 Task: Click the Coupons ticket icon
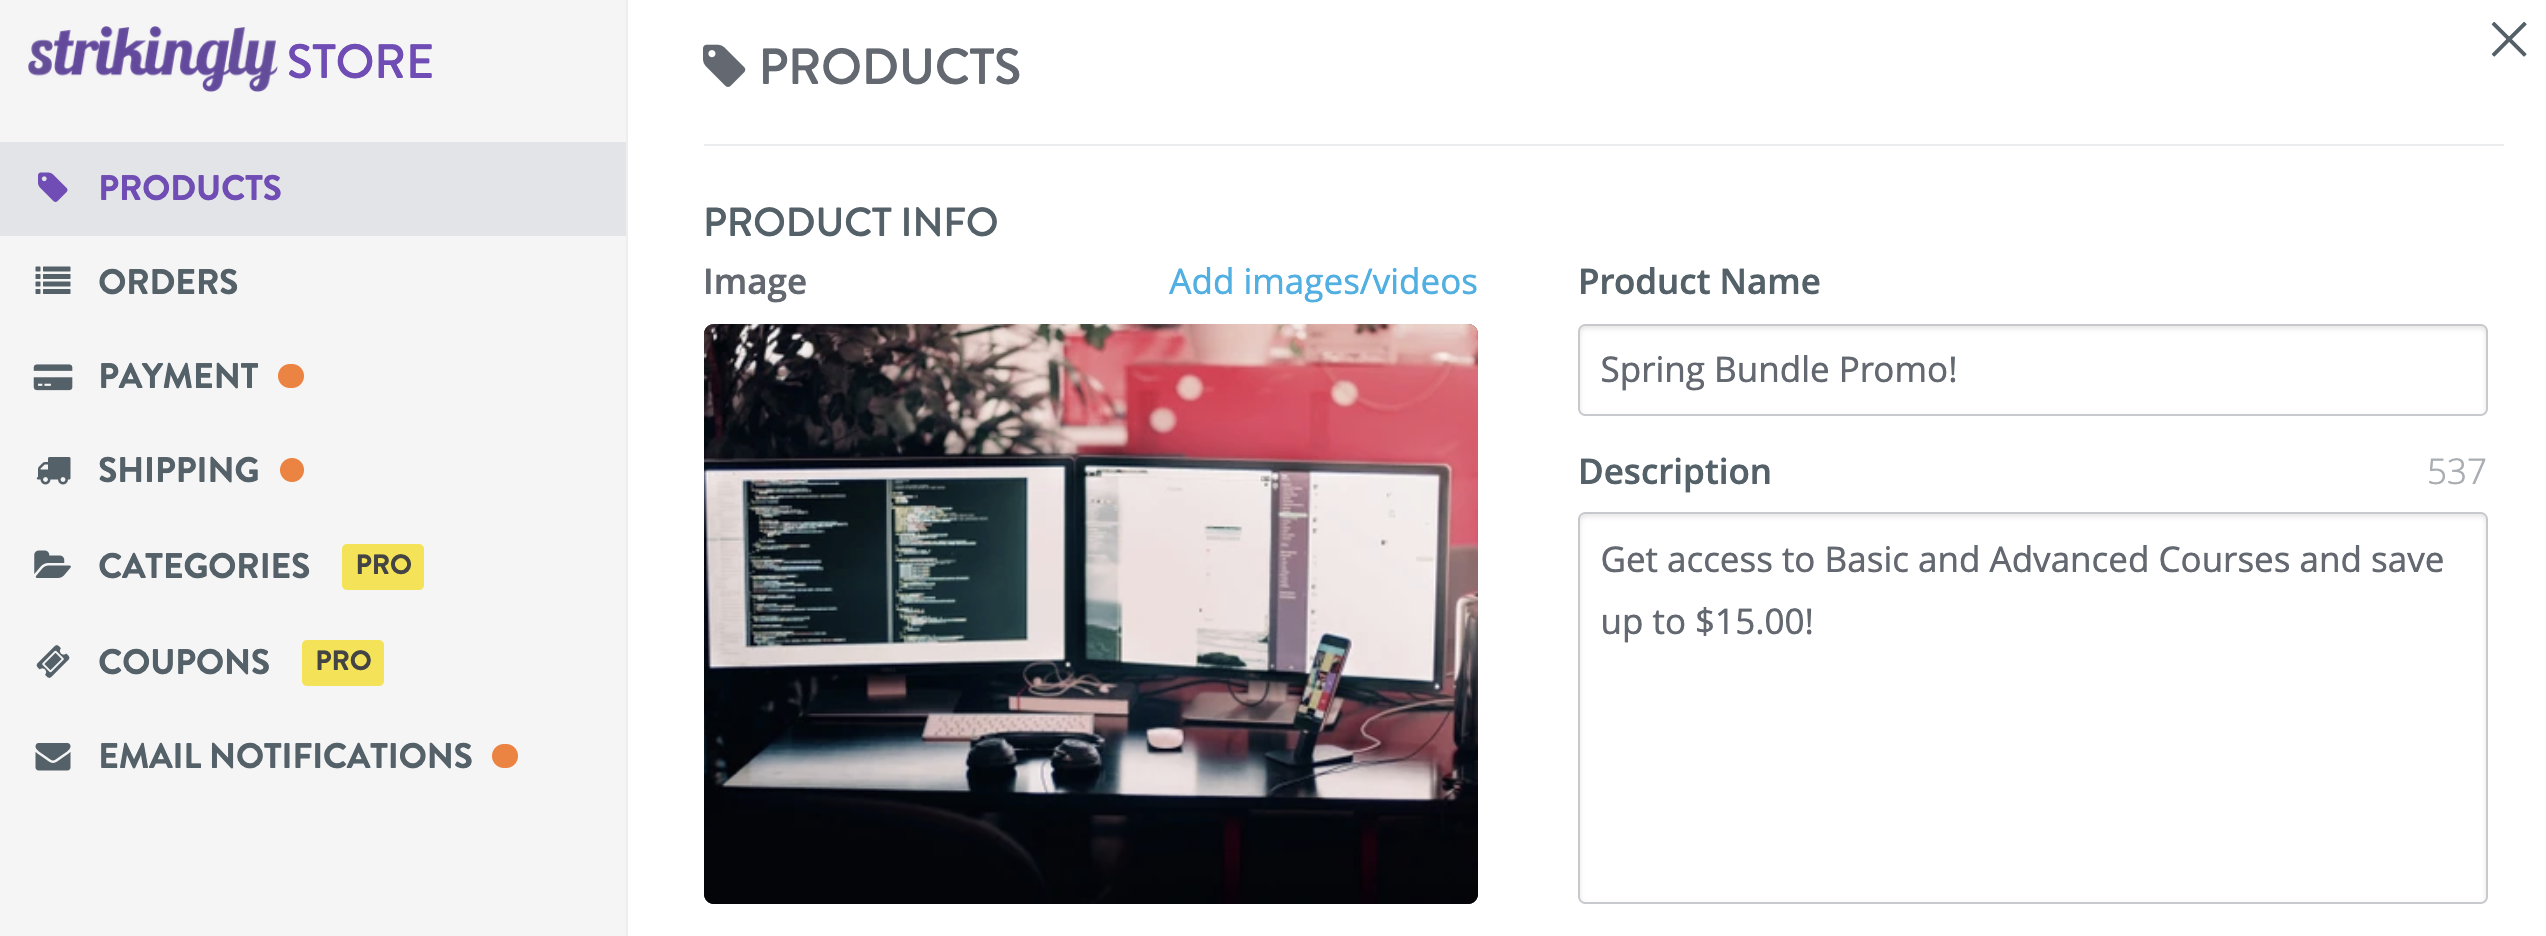click(x=53, y=661)
